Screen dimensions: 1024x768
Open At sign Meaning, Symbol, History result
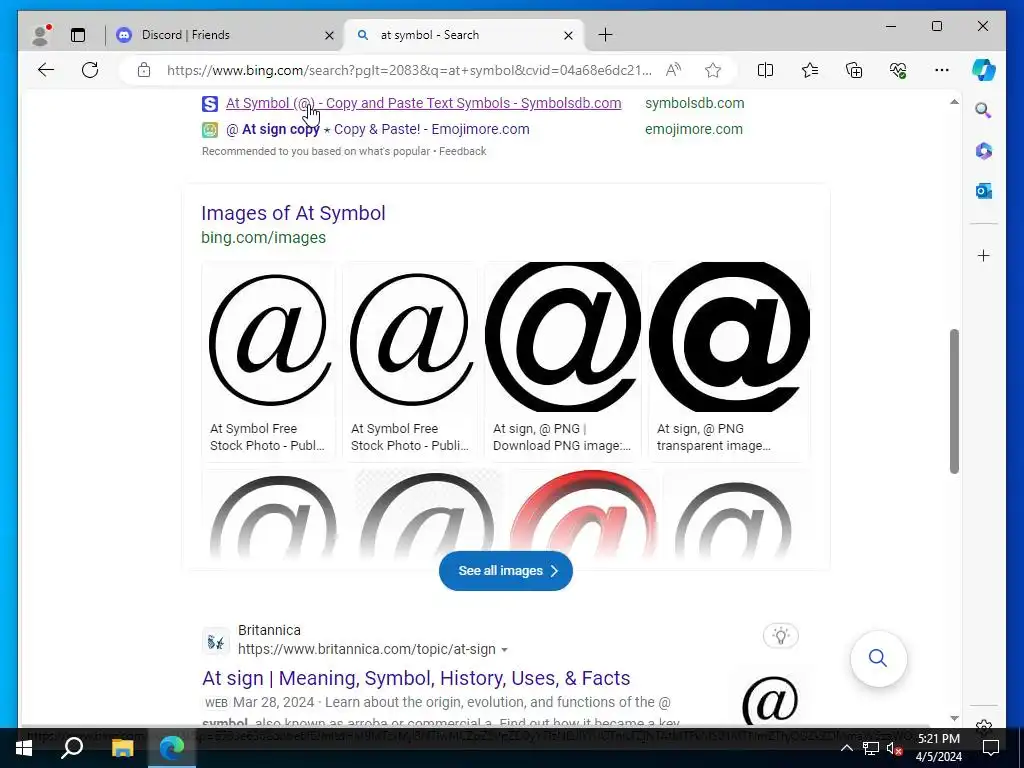tap(416, 678)
